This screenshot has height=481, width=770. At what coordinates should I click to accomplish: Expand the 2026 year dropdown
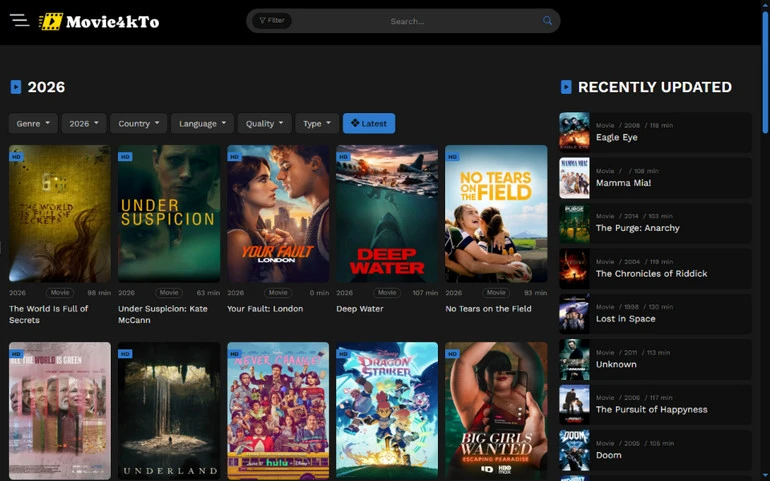coord(84,123)
